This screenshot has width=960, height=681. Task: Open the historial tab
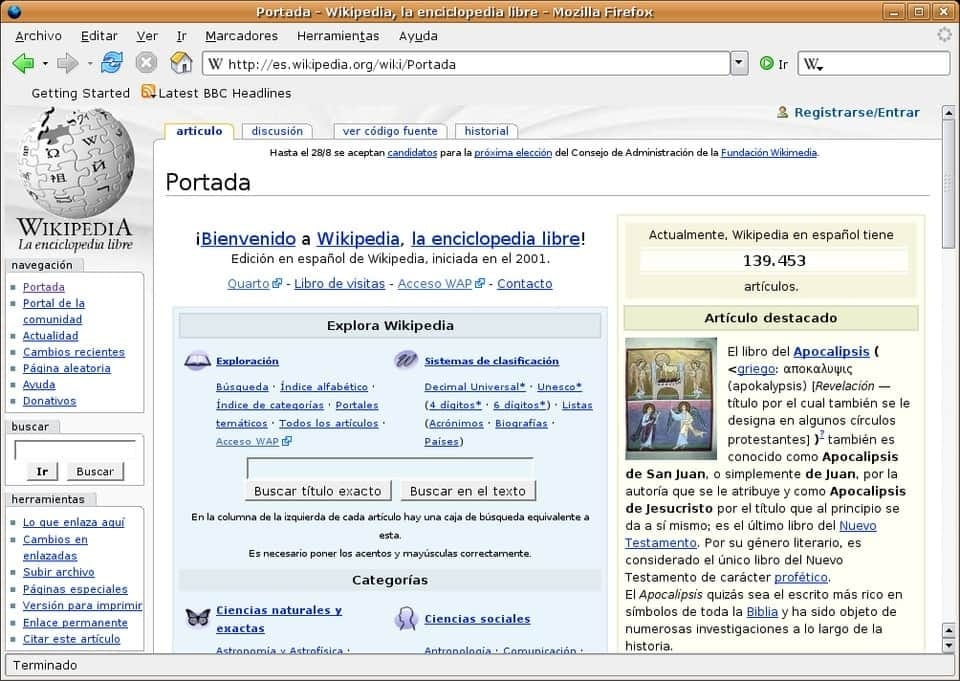tap(486, 131)
